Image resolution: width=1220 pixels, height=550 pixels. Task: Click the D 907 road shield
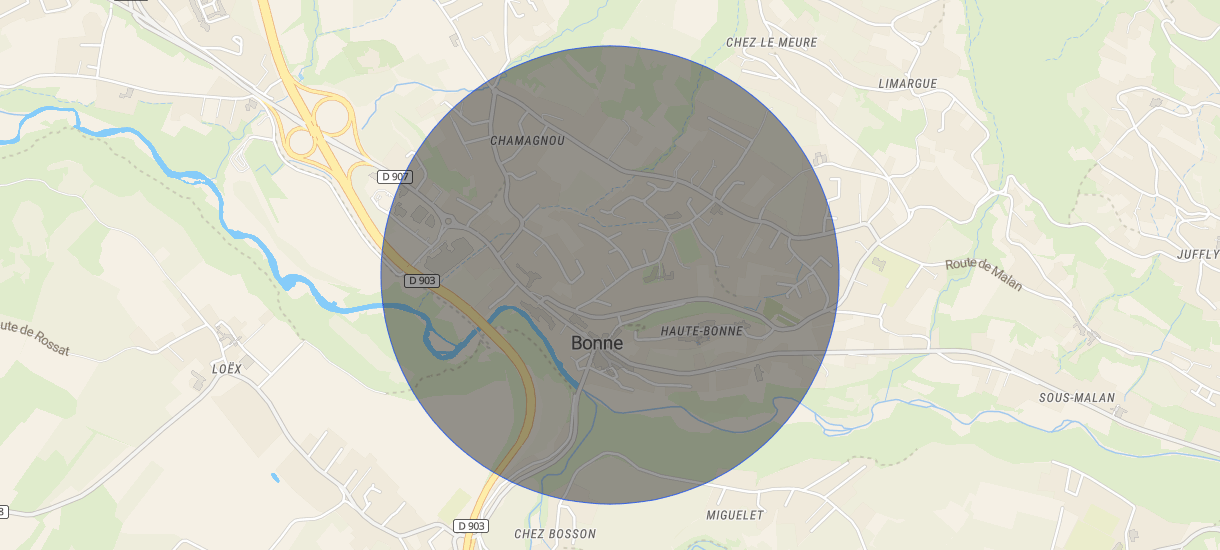tap(396, 177)
